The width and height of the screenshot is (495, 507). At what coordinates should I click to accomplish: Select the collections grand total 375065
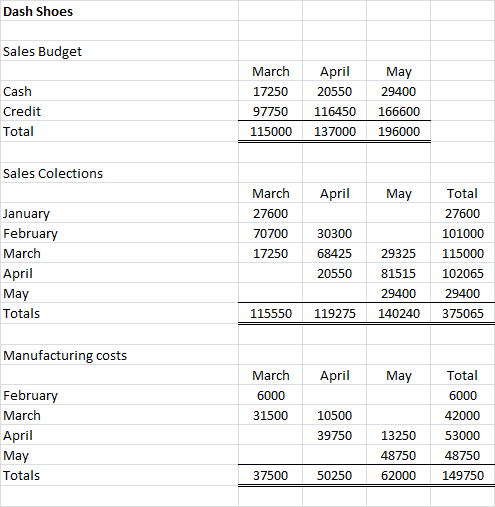(x=463, y=313)
